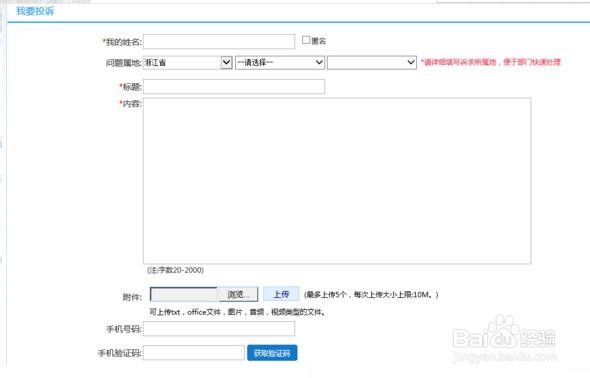Click the 我的姓名 name input field

point(219,41)
